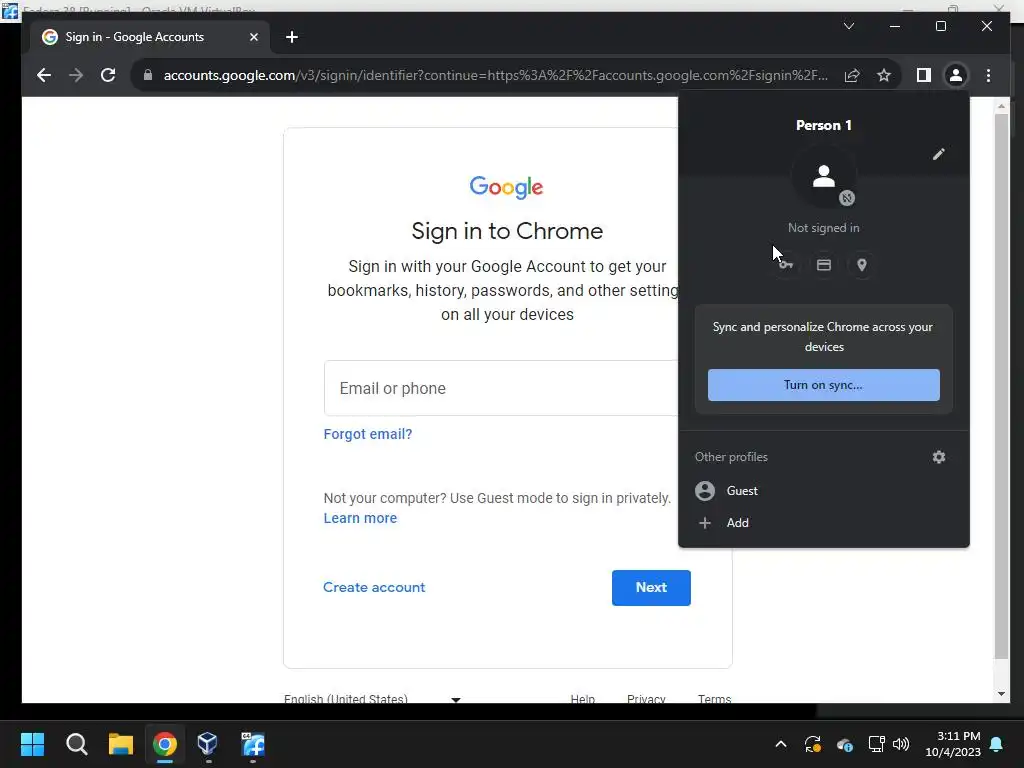The width and height of the screenshot is (1024, 768).
Task: Open payment methods card icon
Action: pos(824,264)
